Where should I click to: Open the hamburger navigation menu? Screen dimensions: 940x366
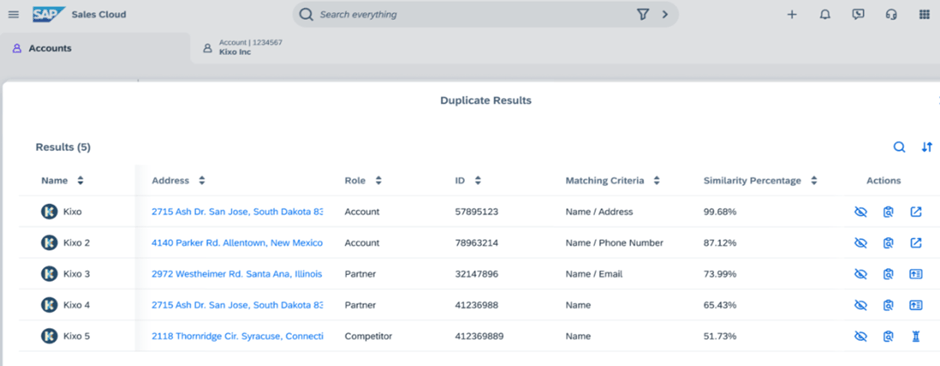(x=13, y=14)
